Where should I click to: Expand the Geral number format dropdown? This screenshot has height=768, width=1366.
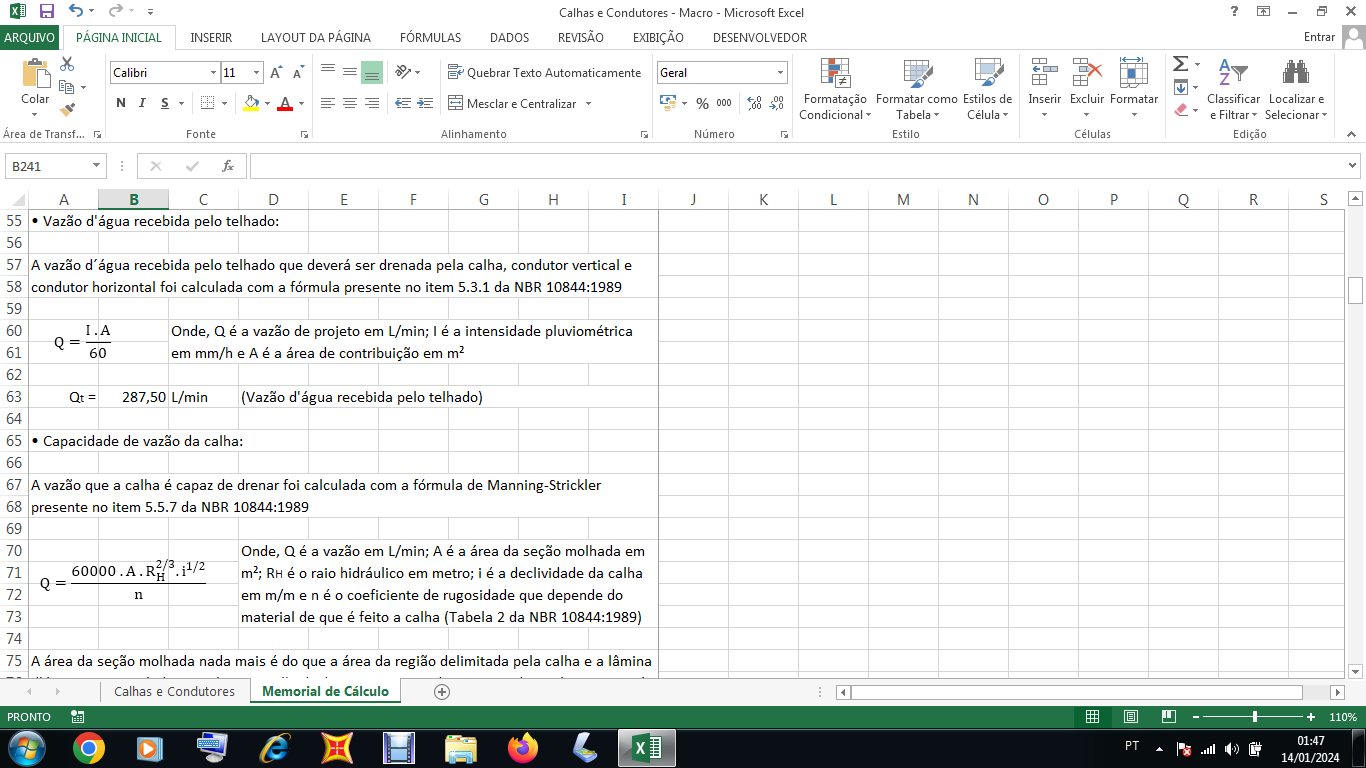click(780, 73)
